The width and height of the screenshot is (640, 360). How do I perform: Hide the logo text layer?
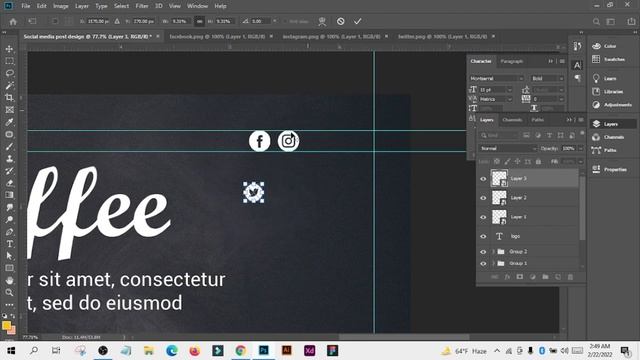[x=483, y=236]
